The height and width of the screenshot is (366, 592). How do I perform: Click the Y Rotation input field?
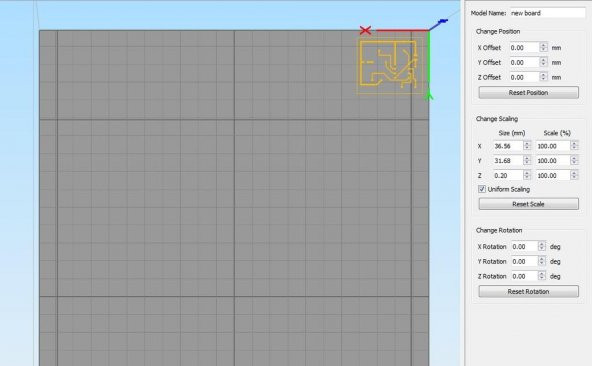pos(524,261)
